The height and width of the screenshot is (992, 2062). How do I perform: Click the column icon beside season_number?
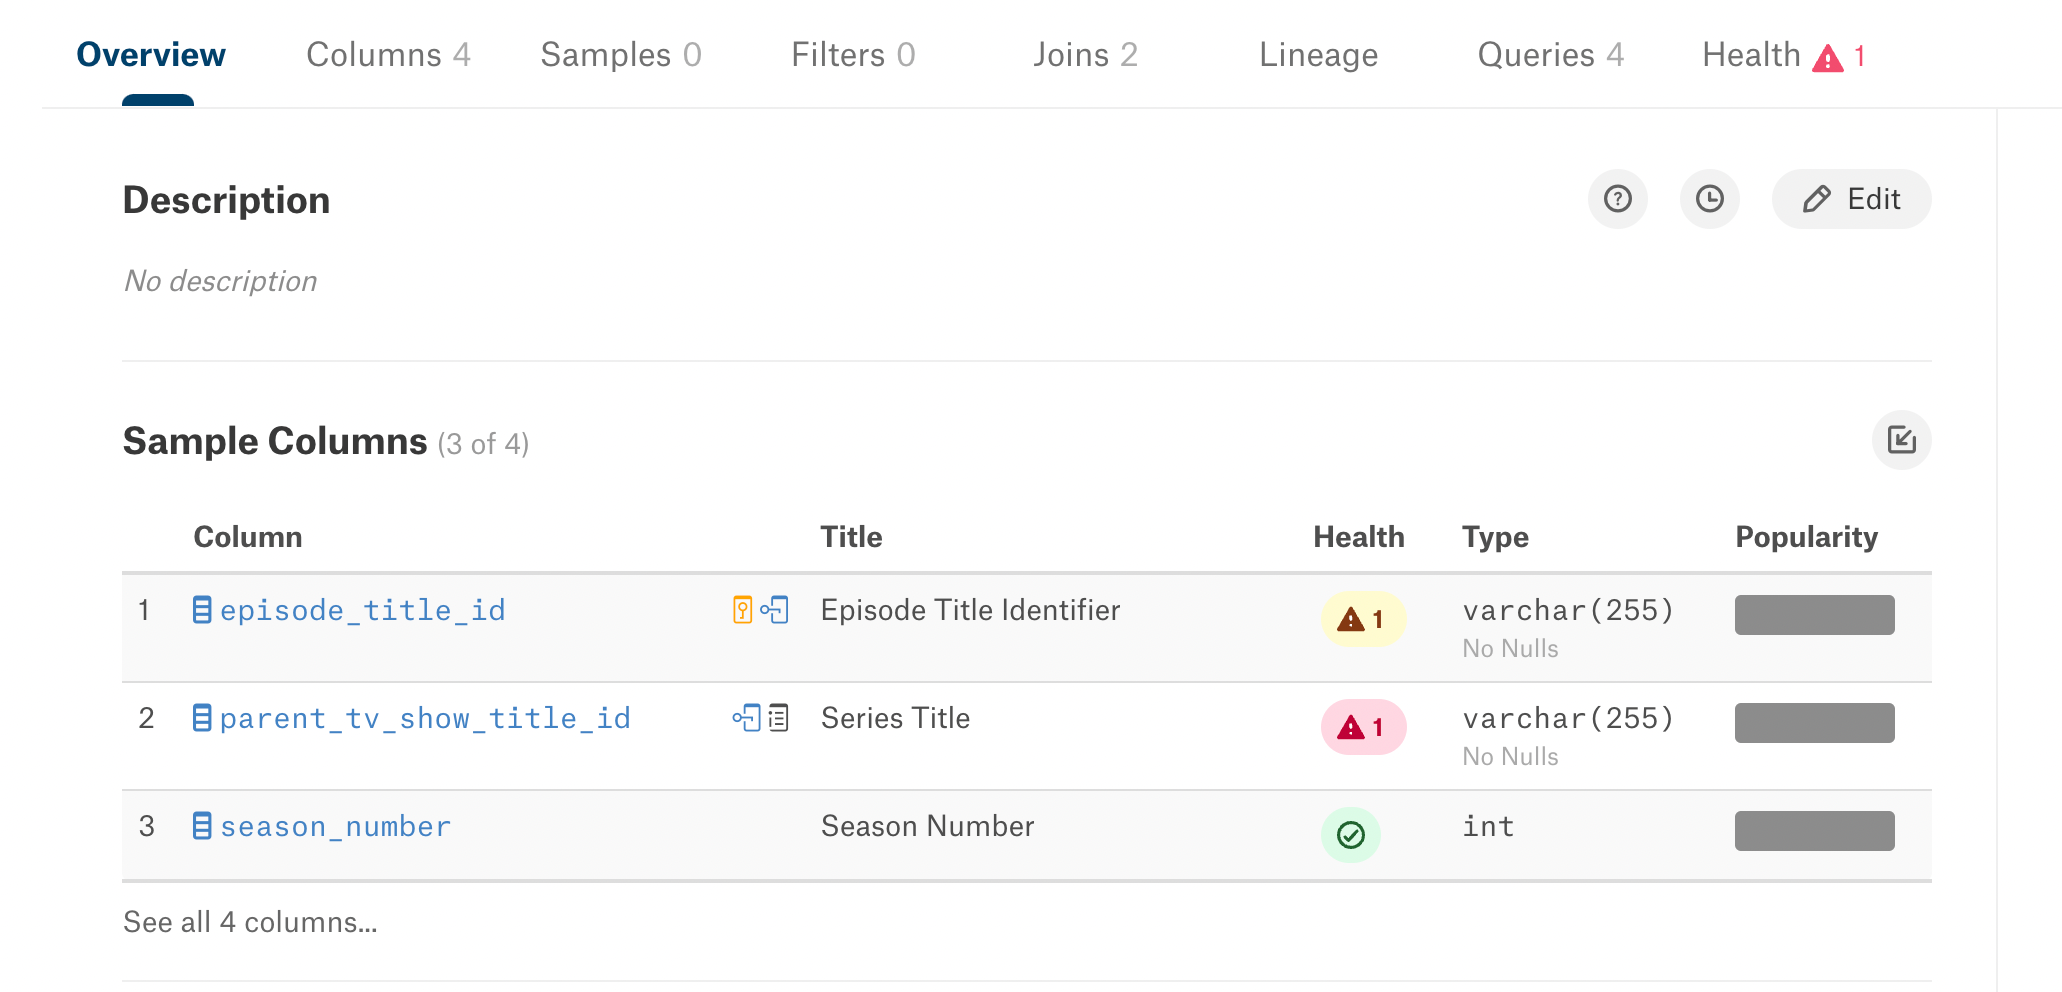202,826
